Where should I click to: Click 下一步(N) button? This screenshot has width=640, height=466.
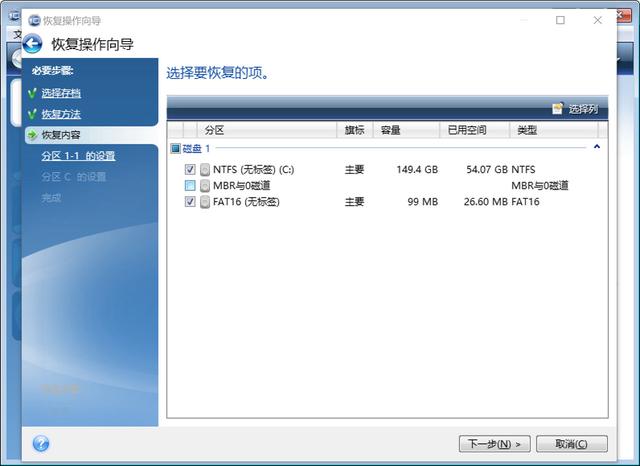pos(494,444)
